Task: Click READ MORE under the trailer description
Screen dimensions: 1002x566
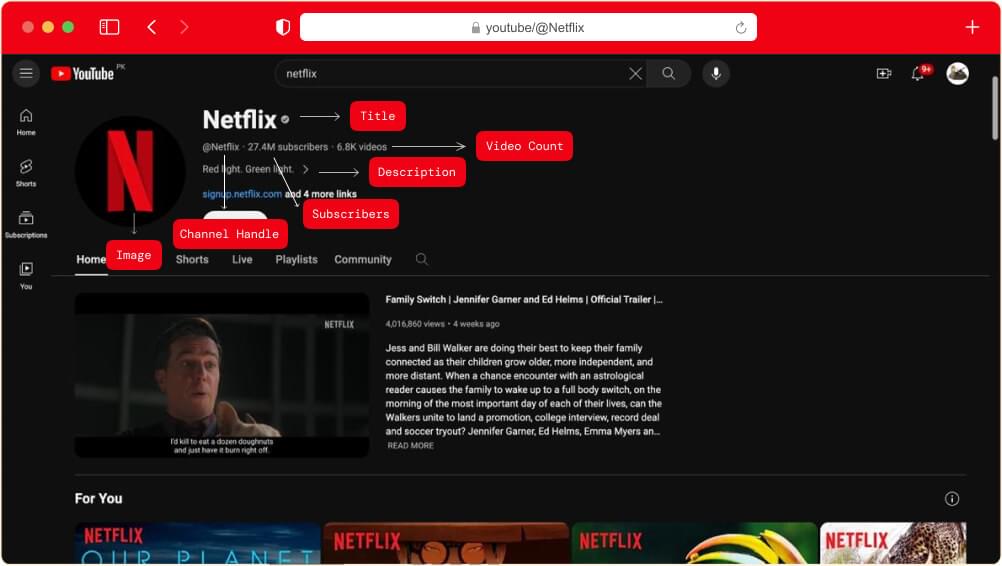Action: pos(410,445)
